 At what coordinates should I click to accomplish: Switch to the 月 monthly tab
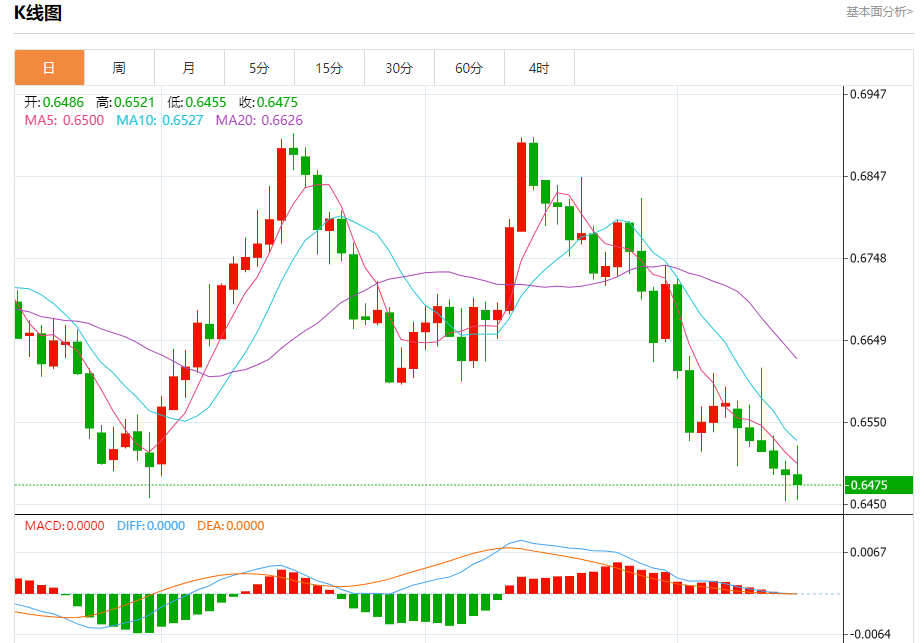tap(189, 68)
